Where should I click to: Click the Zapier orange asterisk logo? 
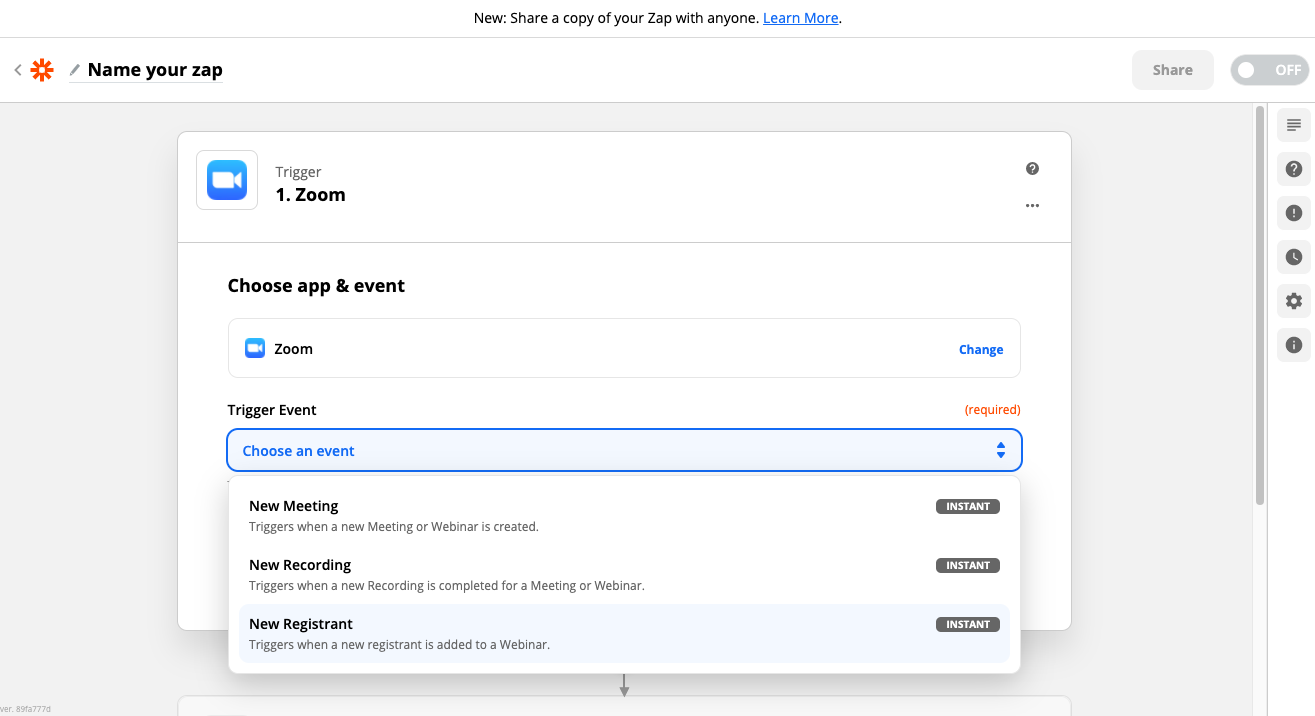coord(42,70)
